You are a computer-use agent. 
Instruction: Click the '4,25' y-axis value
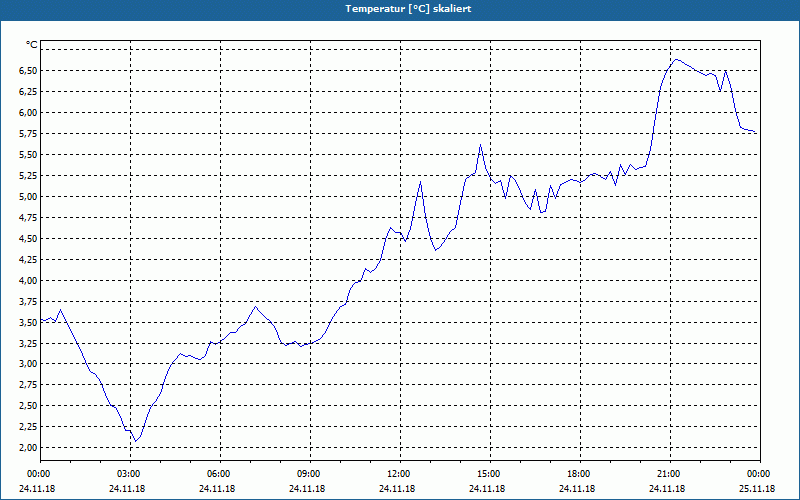pyautogui.click(x=28, y=259)
